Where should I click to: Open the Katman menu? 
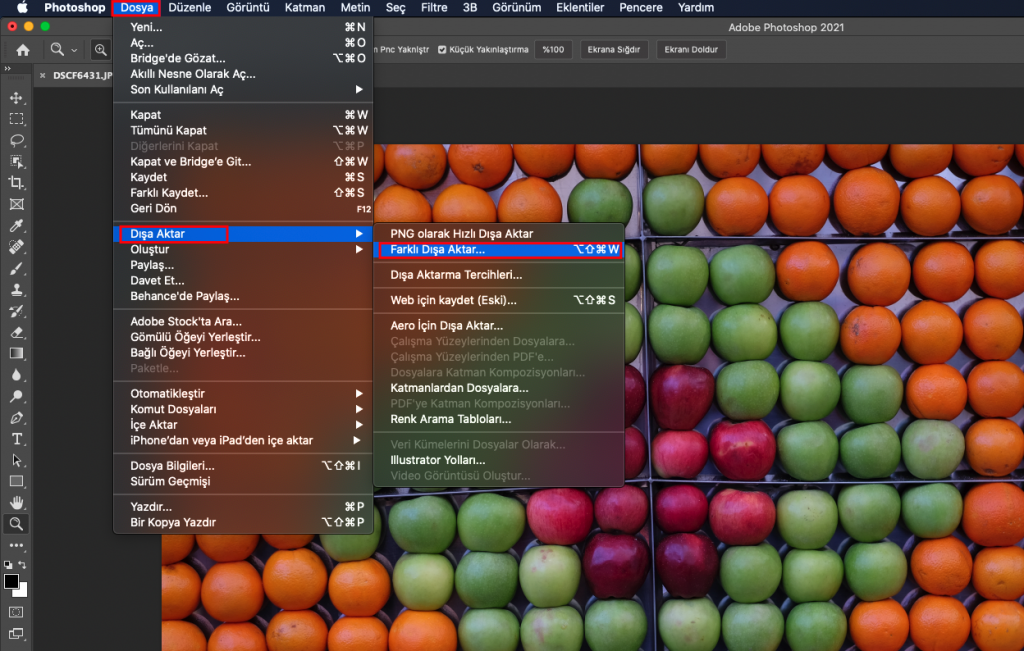(304, 8)
